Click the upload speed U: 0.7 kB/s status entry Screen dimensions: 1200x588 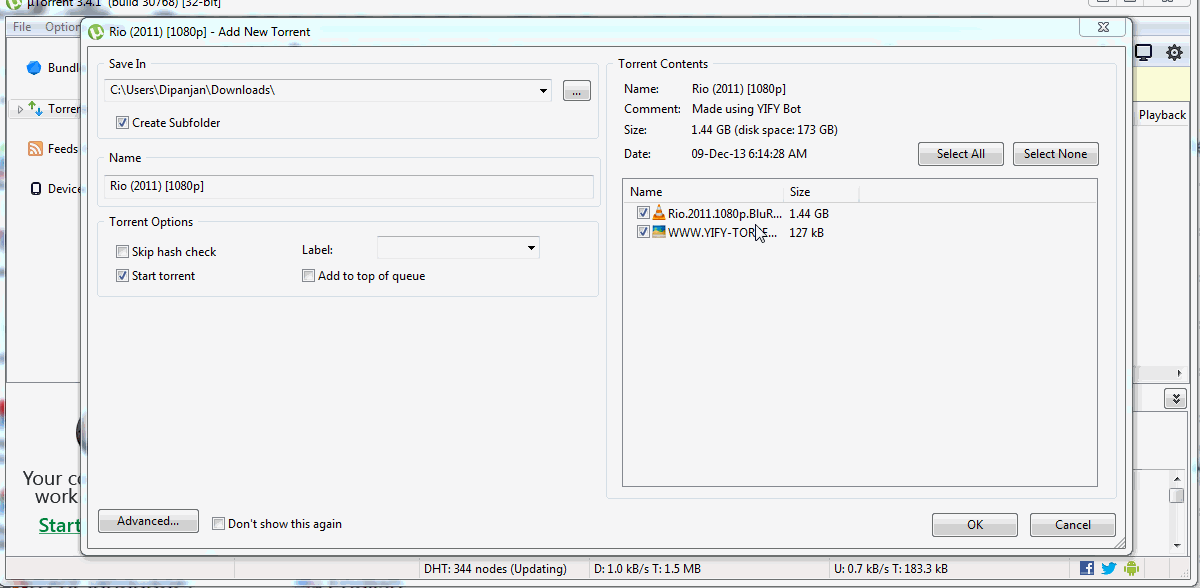(891, 569)
